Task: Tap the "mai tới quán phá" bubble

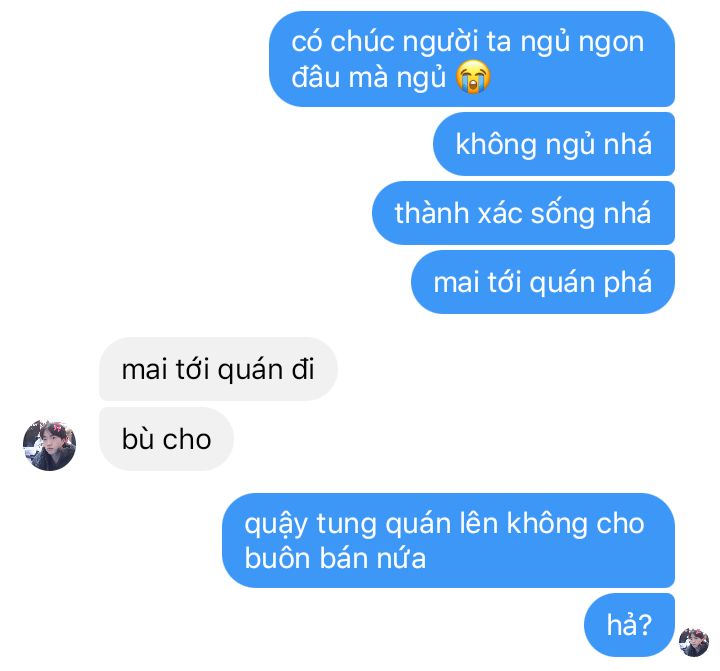Action: point(543,282)
